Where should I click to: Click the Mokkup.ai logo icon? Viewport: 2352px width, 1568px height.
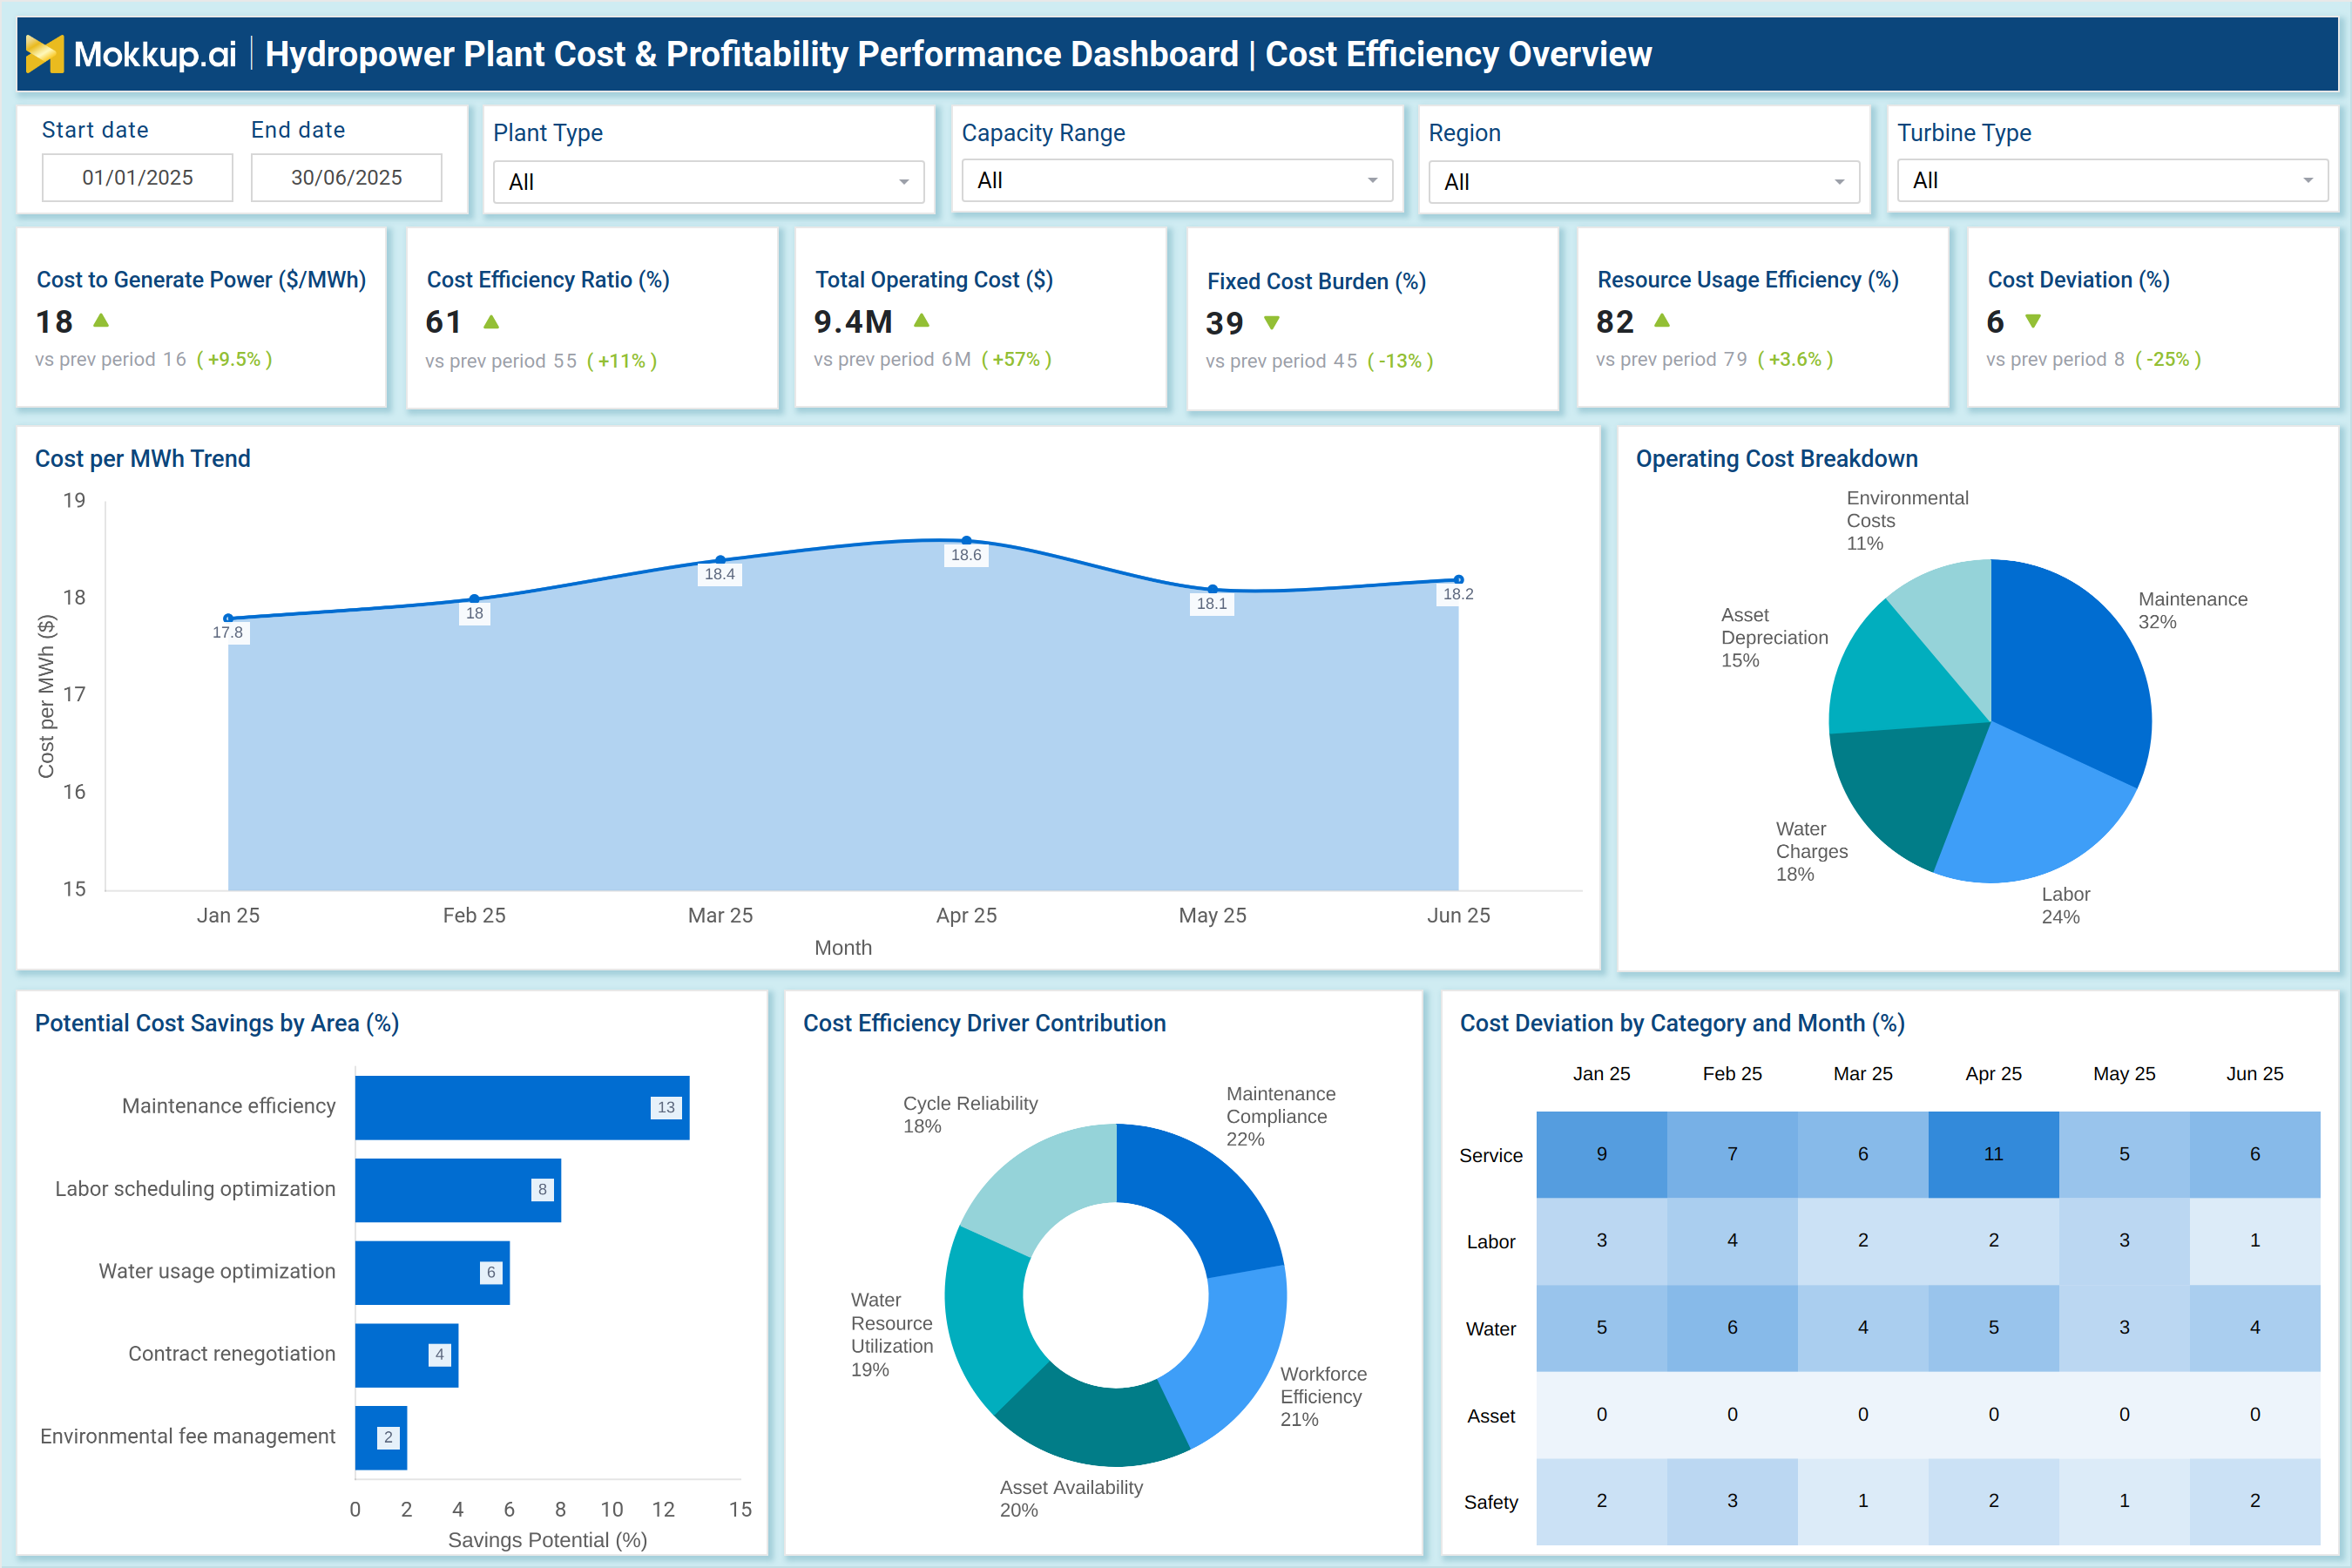[x=44, y=54]
